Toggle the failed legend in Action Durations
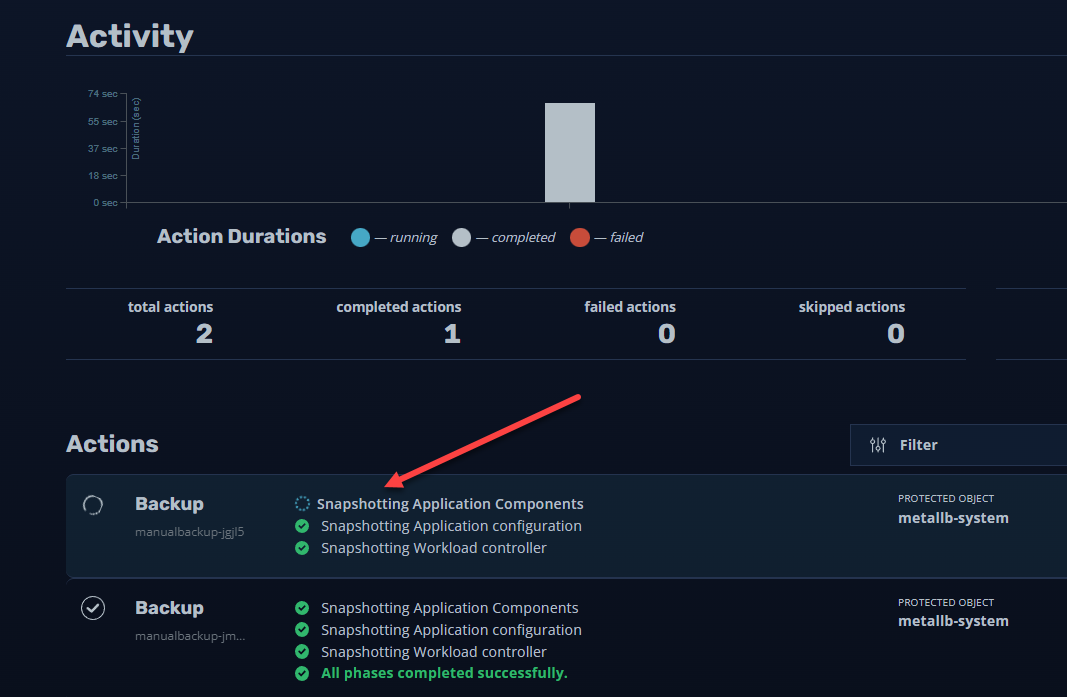This screenshot has width=1067, height=697. [x=606, y=238]
